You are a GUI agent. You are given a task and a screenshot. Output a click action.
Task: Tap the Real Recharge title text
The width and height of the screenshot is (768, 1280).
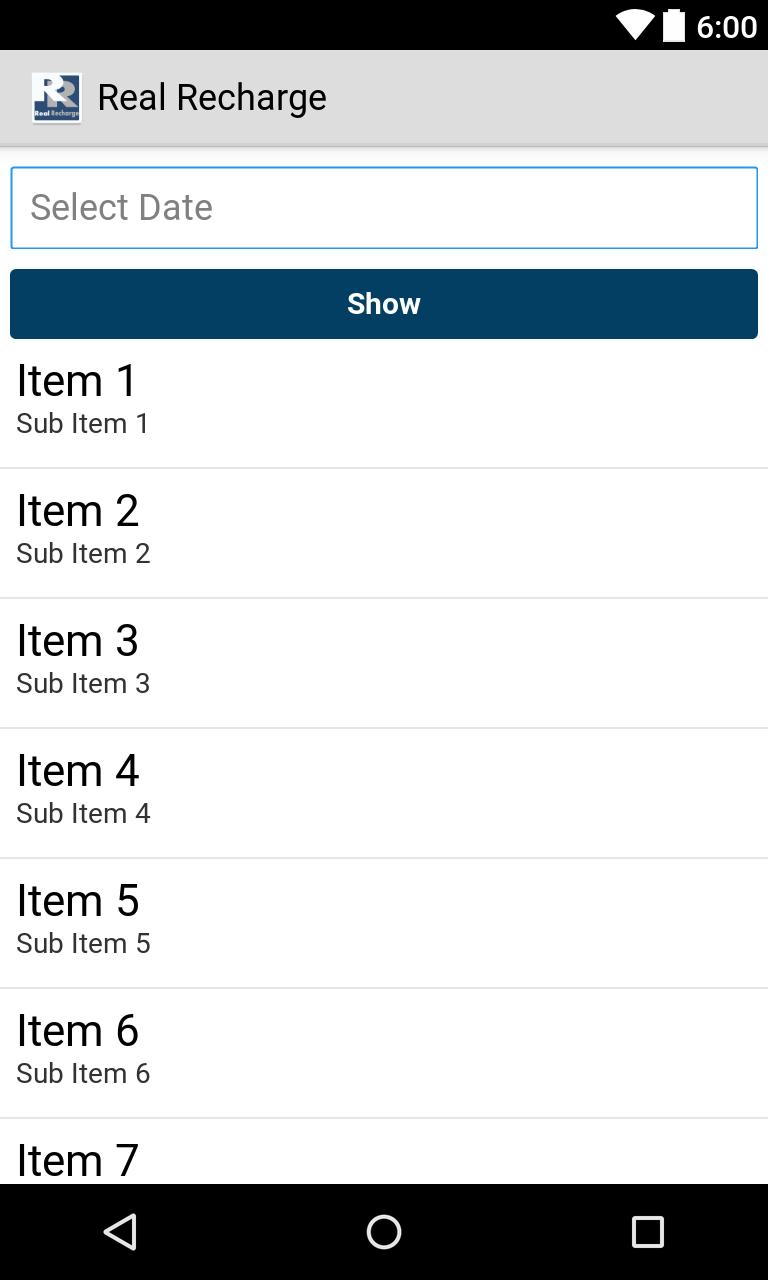212,97
